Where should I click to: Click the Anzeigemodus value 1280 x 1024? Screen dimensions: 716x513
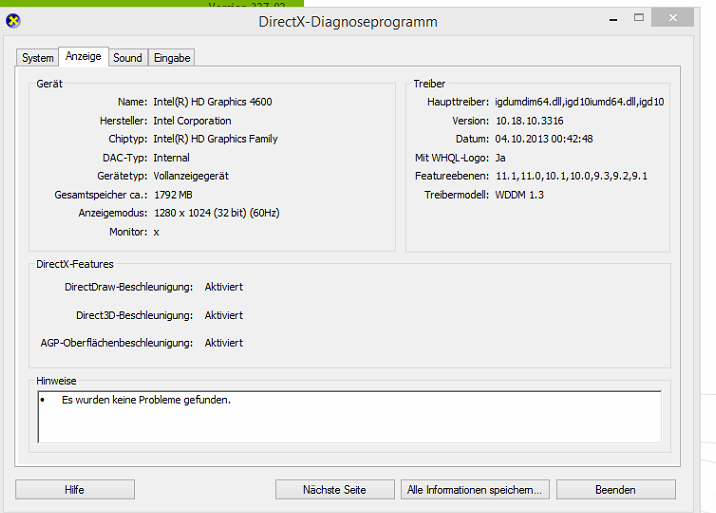point(216,213)
